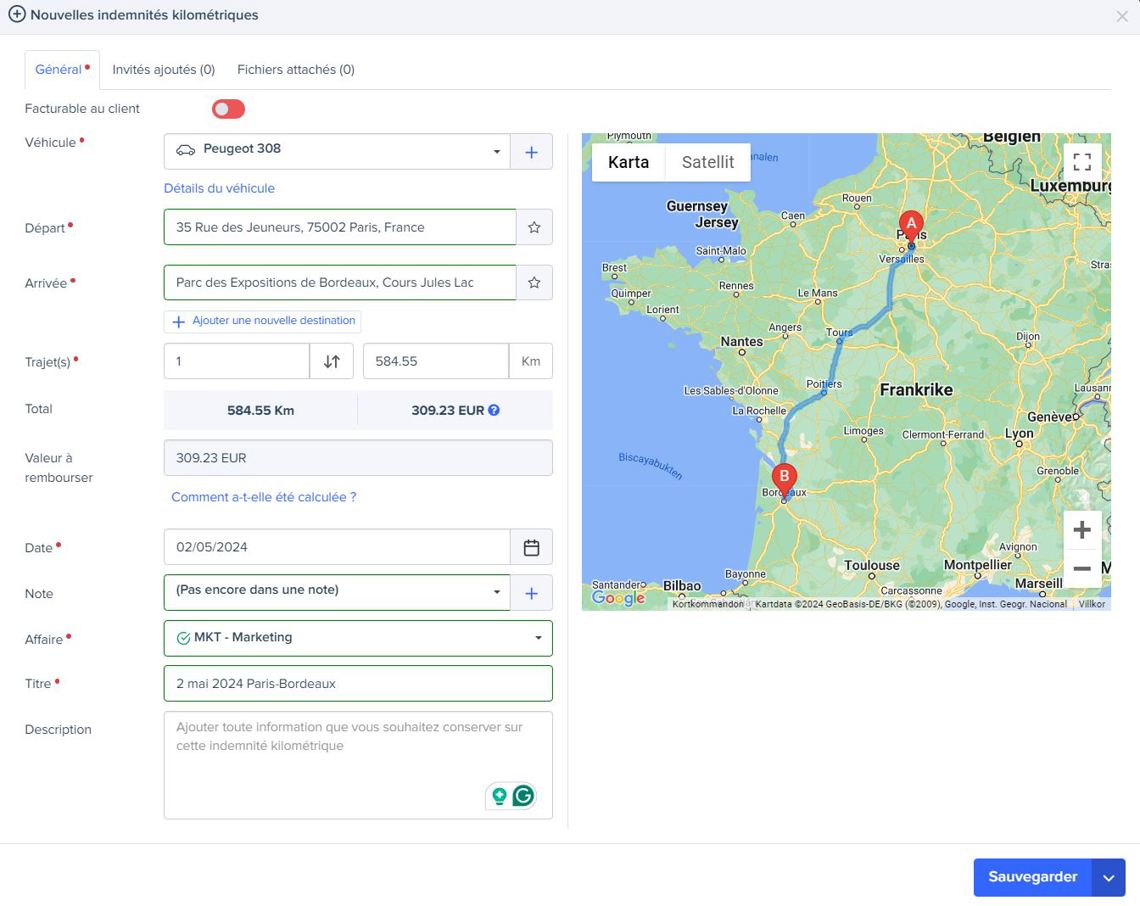Zoom out on the map
Screen dimensions: 1140x906
(x=1081, y=568)
